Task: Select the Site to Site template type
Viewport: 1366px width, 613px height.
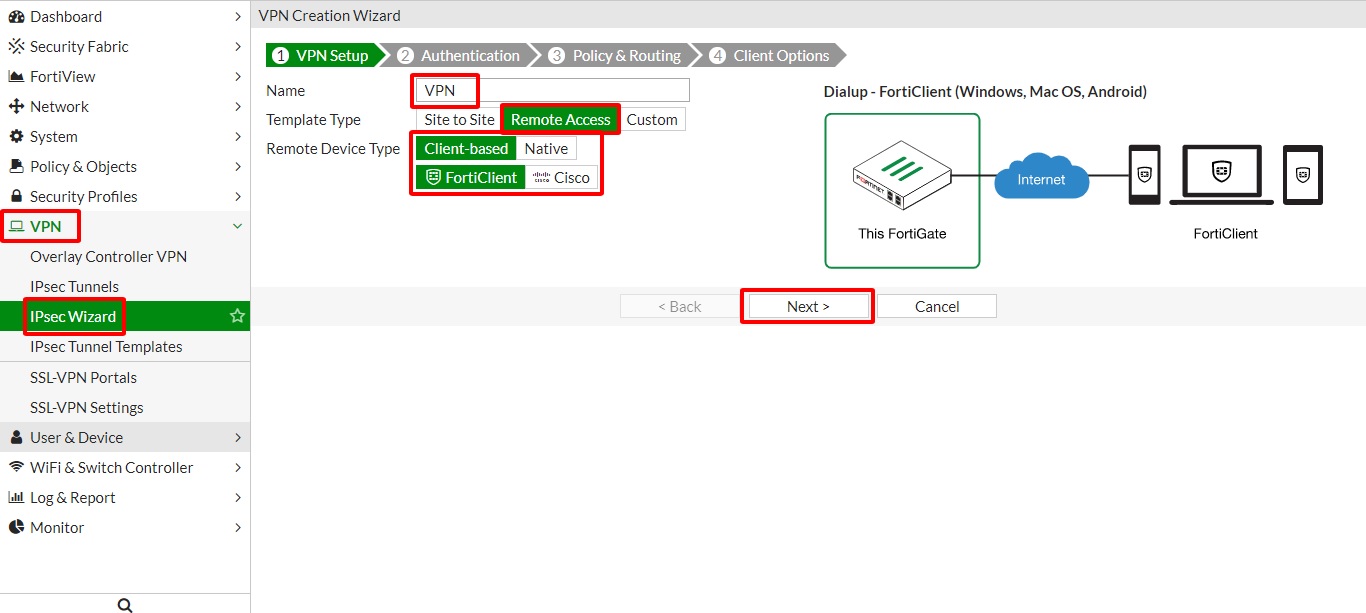Action: tap(458, 119)
